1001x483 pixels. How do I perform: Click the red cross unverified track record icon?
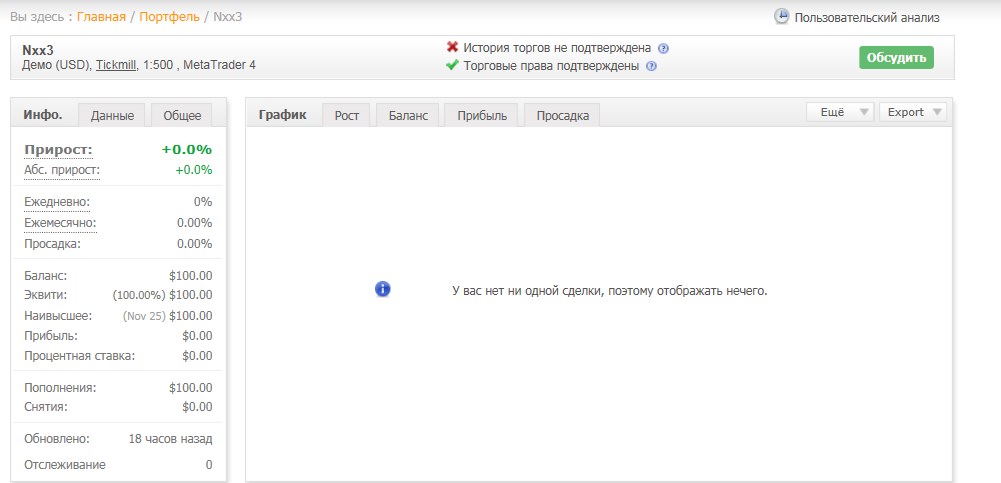pos(453,47)
